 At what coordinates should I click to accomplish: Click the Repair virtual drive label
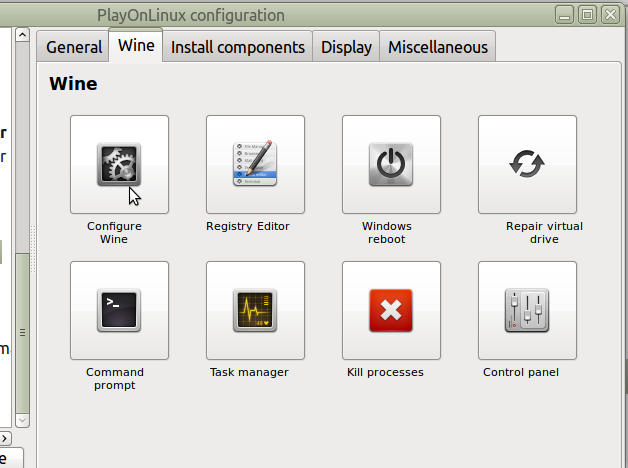pyautogui.click(x=544, y=233)
